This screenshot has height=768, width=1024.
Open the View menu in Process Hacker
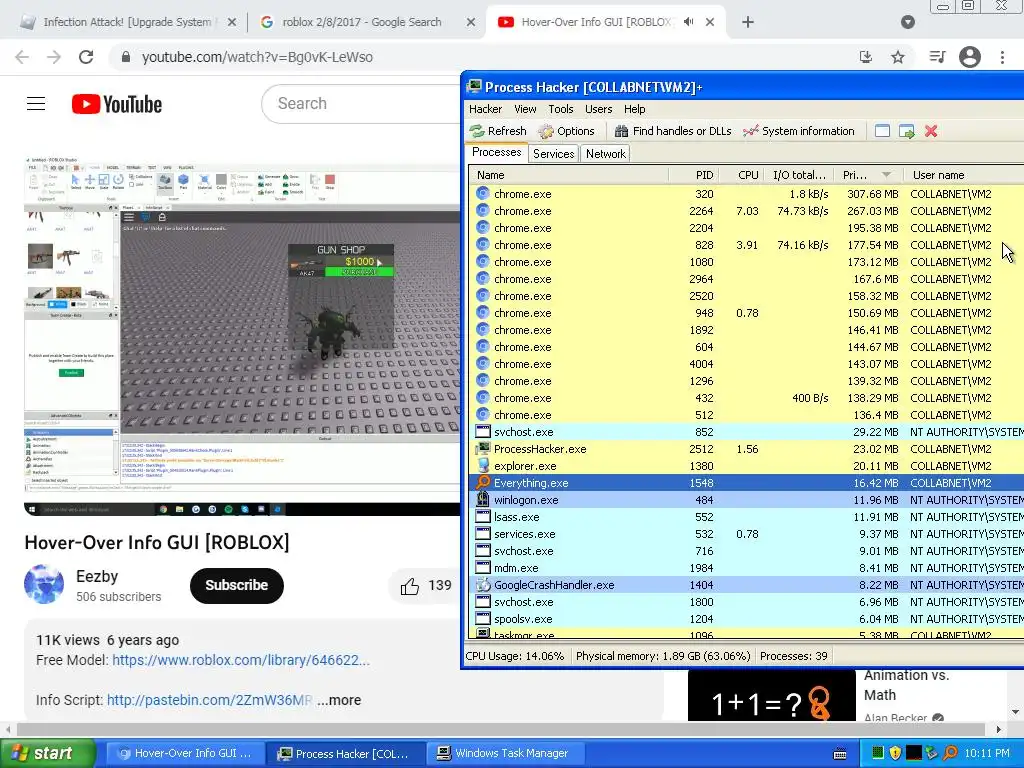(525, 109)
